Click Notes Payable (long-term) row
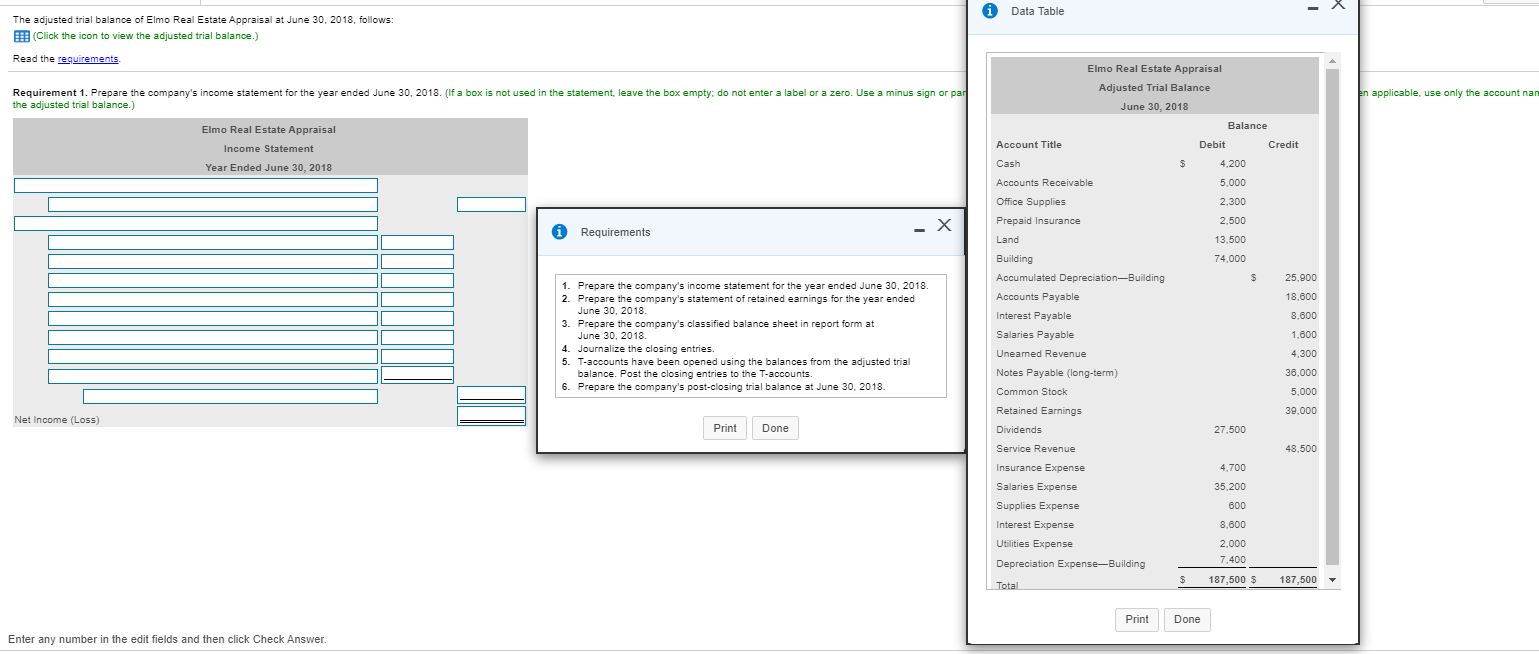The height and width of the screenshot is (654, 1539). coord(1155,373)
